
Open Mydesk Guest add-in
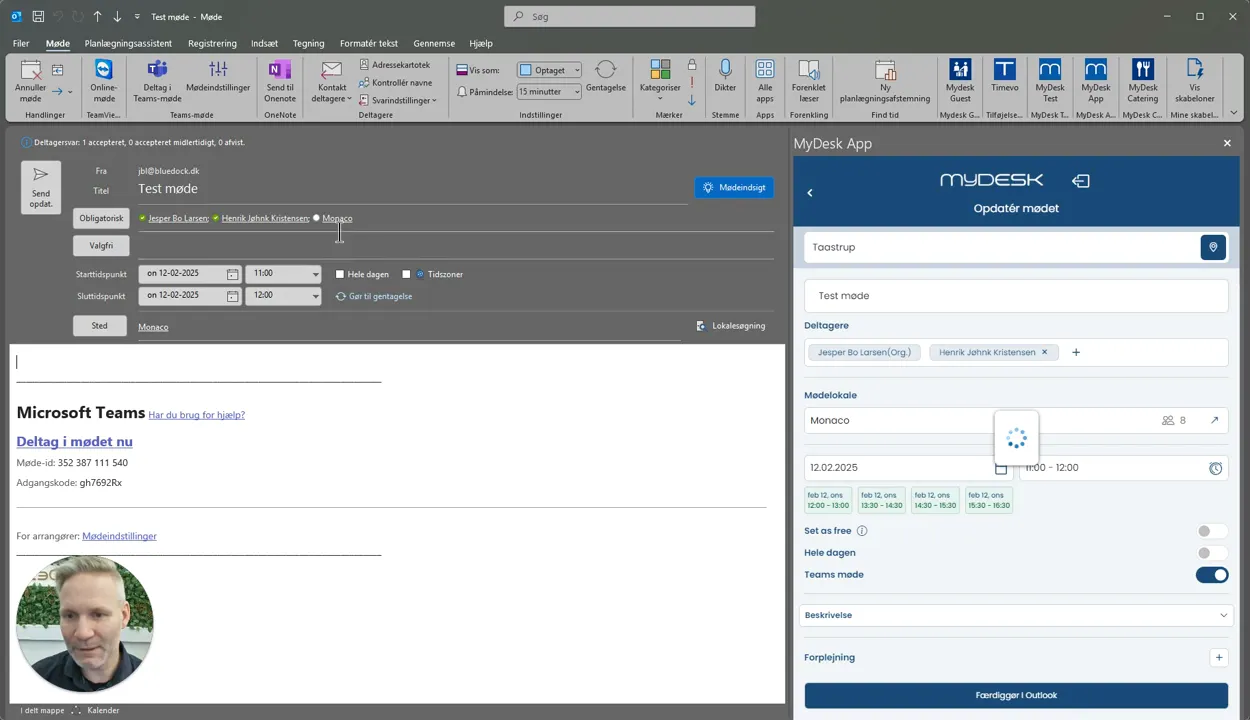pyautogui.click(x=960, y=80)
